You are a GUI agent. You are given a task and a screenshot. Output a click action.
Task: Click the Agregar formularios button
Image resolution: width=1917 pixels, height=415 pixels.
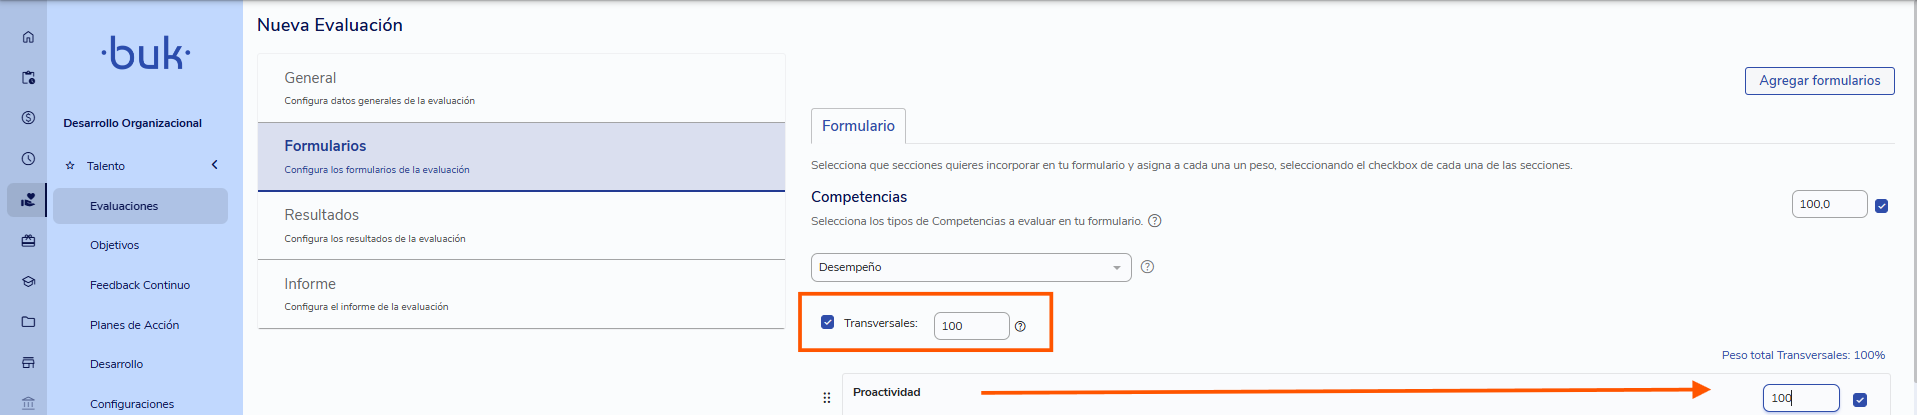pyautogui.click(x=1820, y=81)
